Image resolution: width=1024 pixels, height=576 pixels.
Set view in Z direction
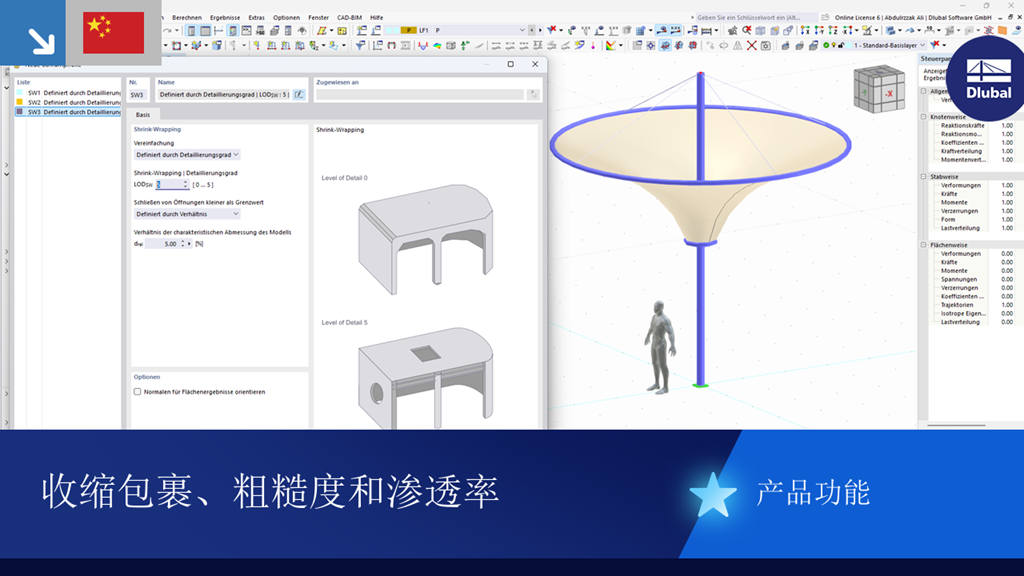[x=833, y=30]
